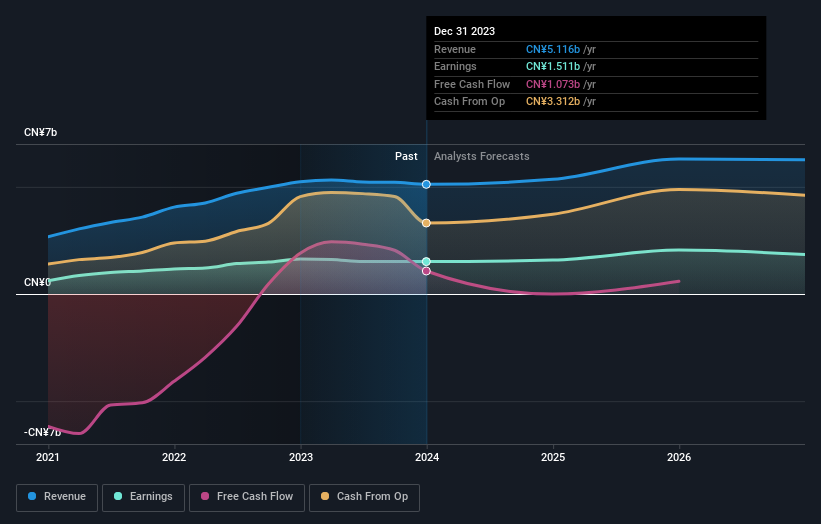Screen dimensions: 821x524
Task: Click the Revenue row label in tooltip
Action: [454, 49]
